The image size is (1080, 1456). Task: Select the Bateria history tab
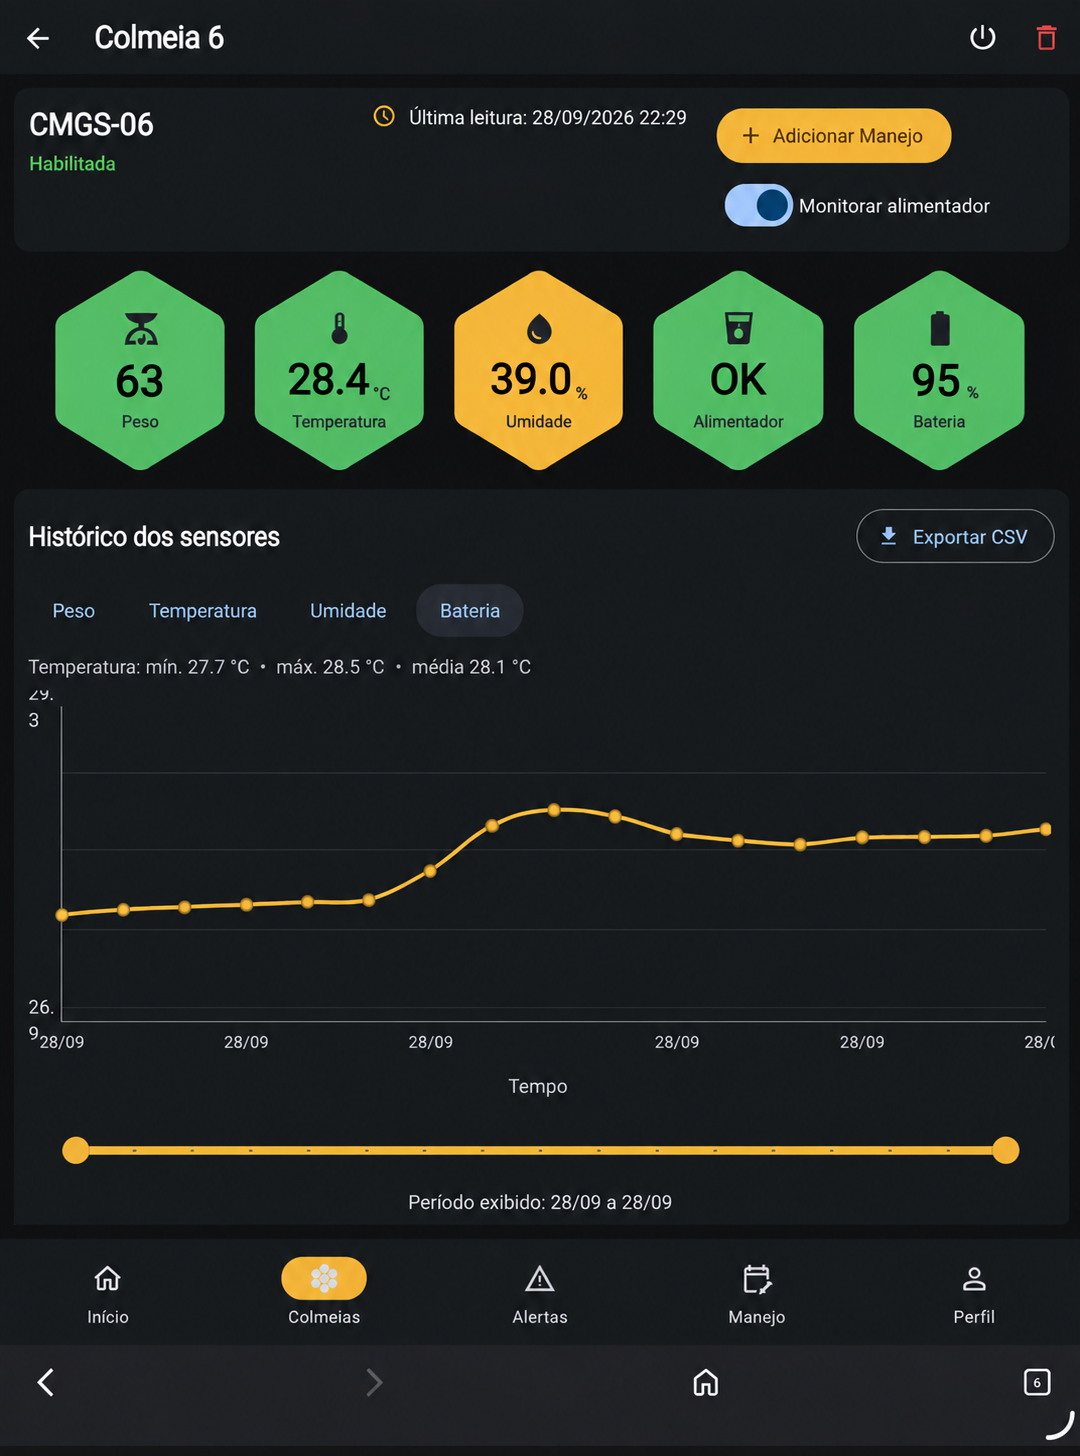pos(470,610)
